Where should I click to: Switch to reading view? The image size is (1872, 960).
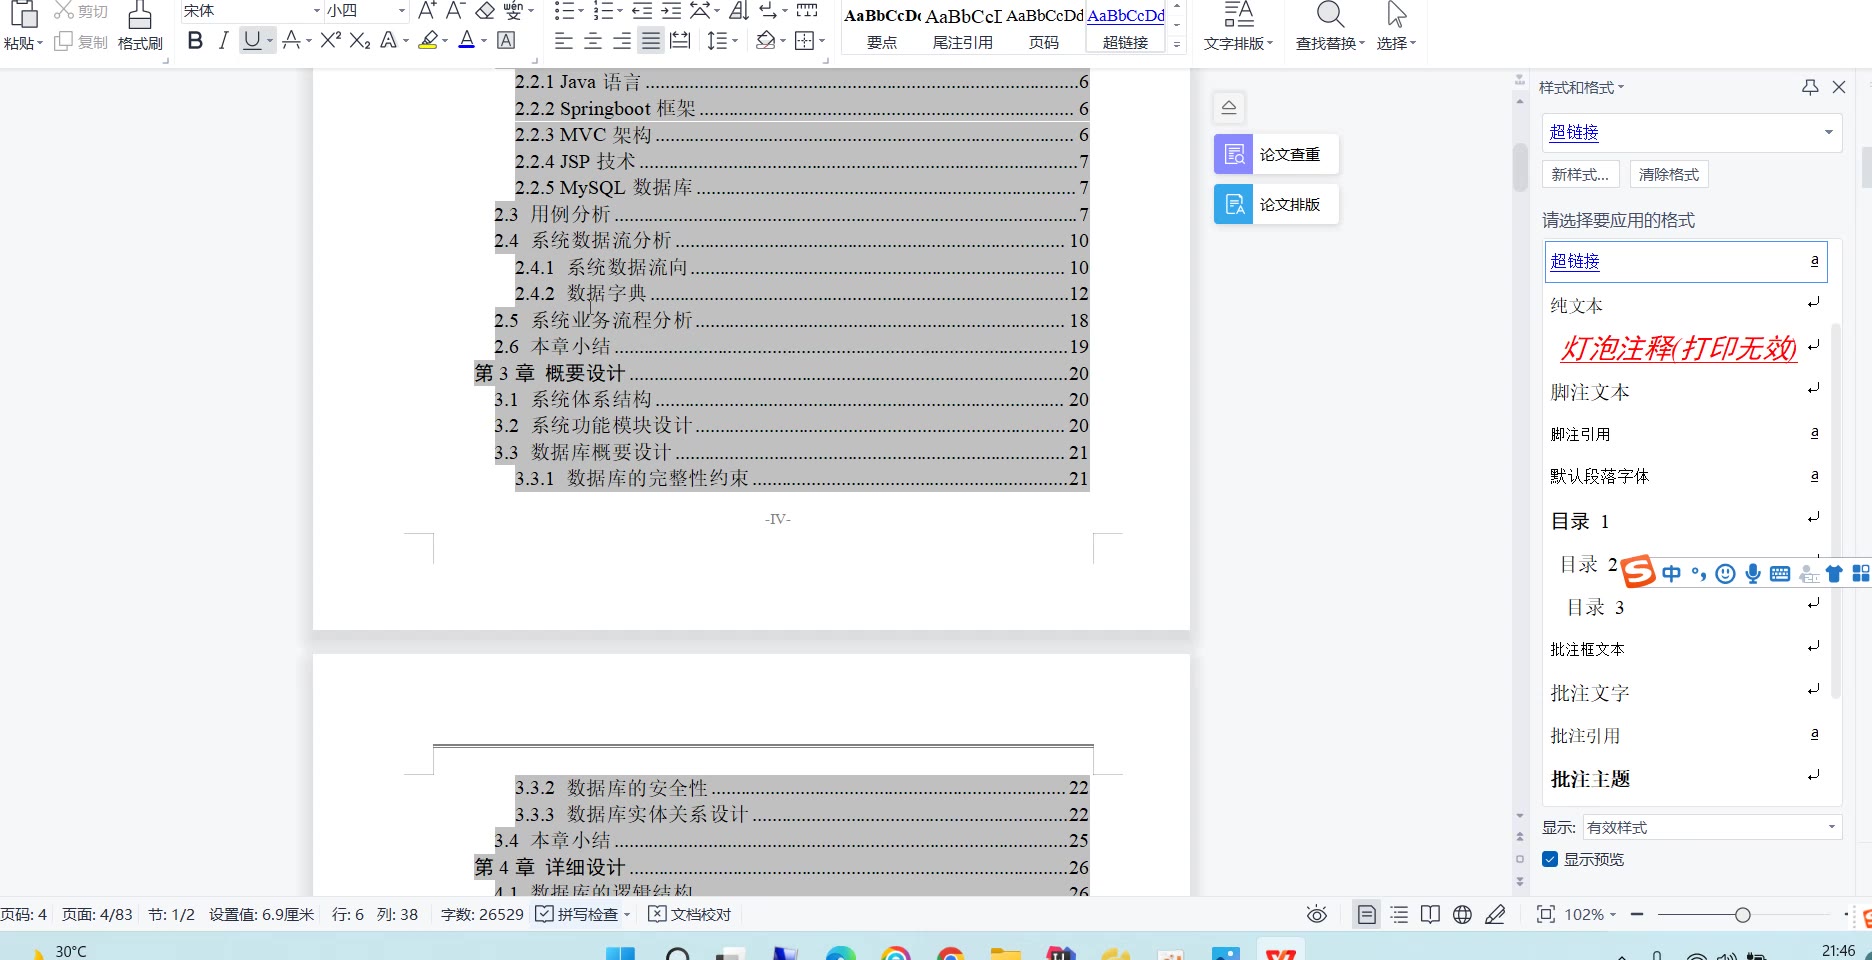pos(1431,914)
